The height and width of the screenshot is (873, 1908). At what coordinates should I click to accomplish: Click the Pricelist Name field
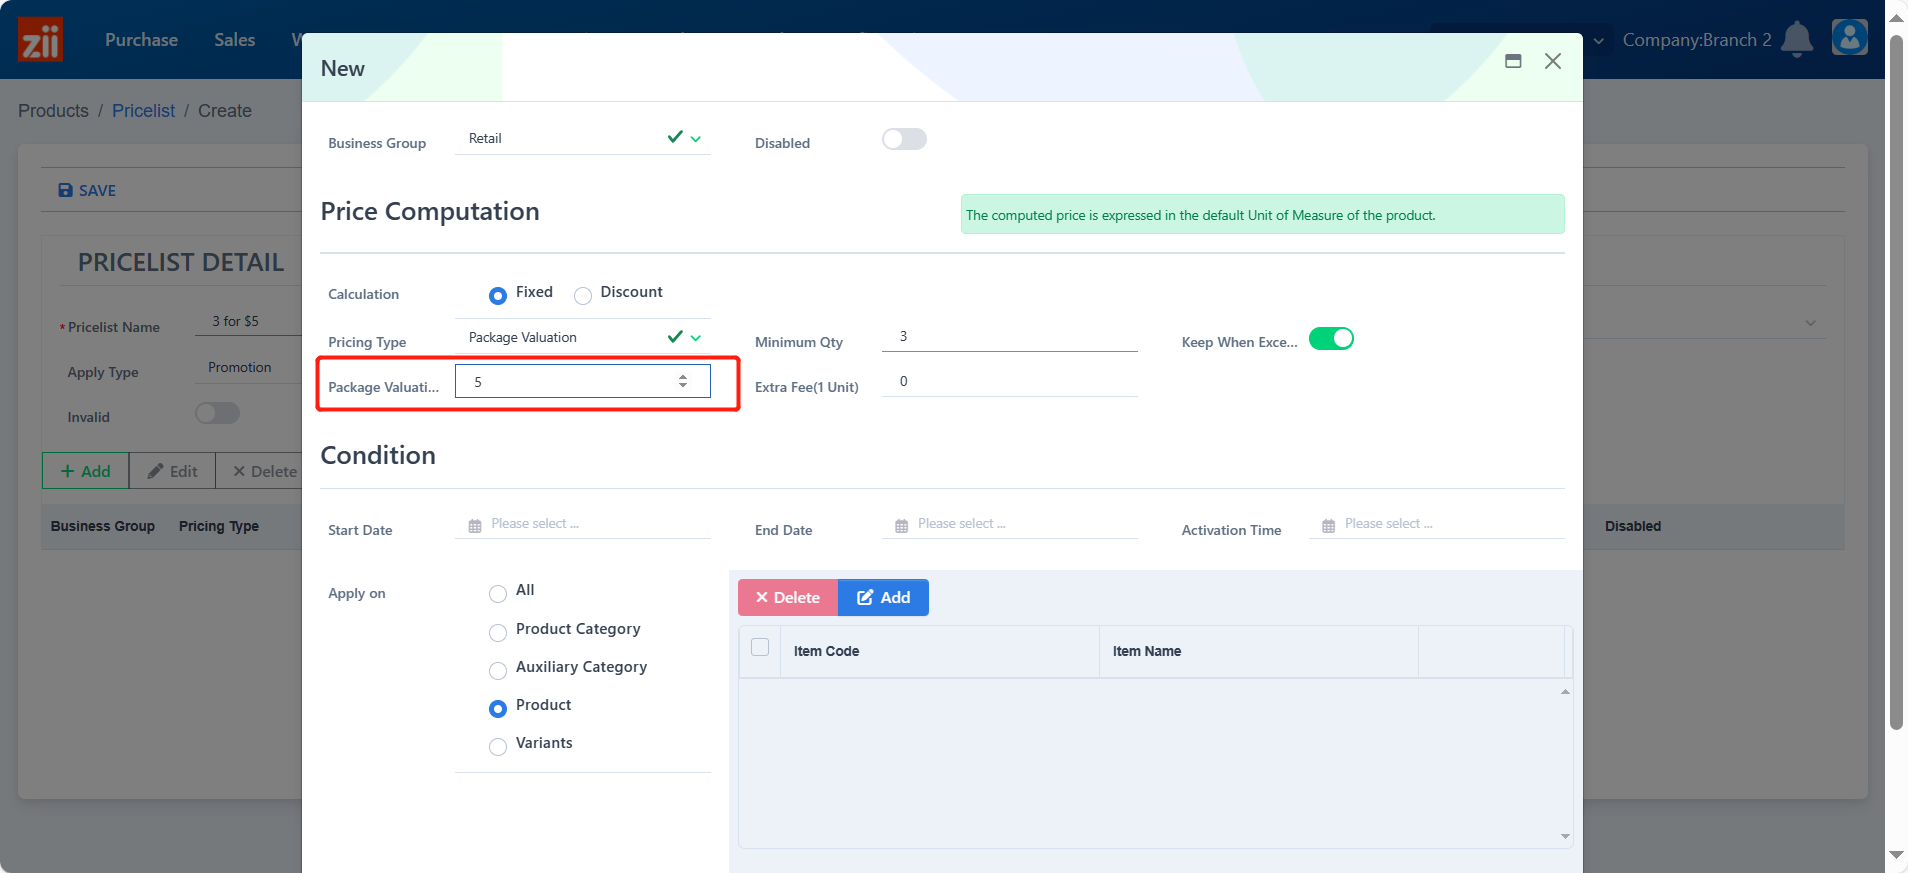(x=248, y=321)
